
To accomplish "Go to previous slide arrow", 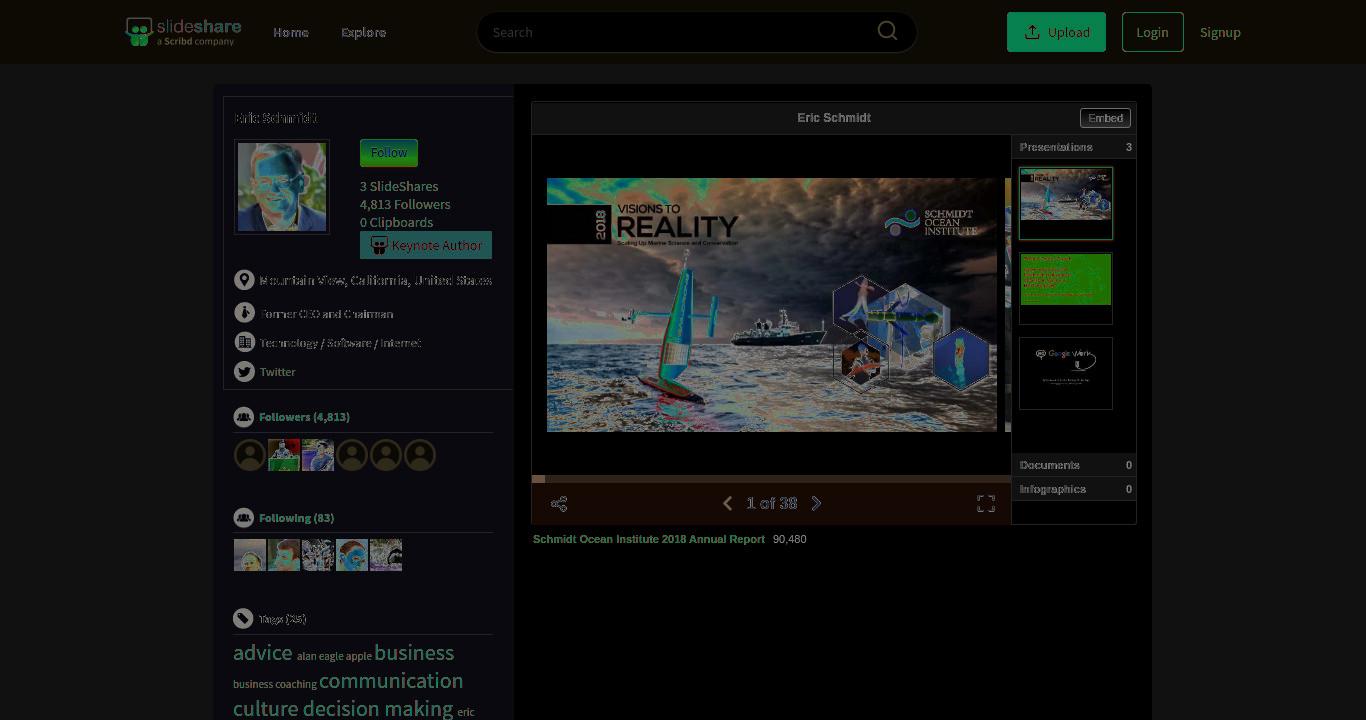I will 727,503.
